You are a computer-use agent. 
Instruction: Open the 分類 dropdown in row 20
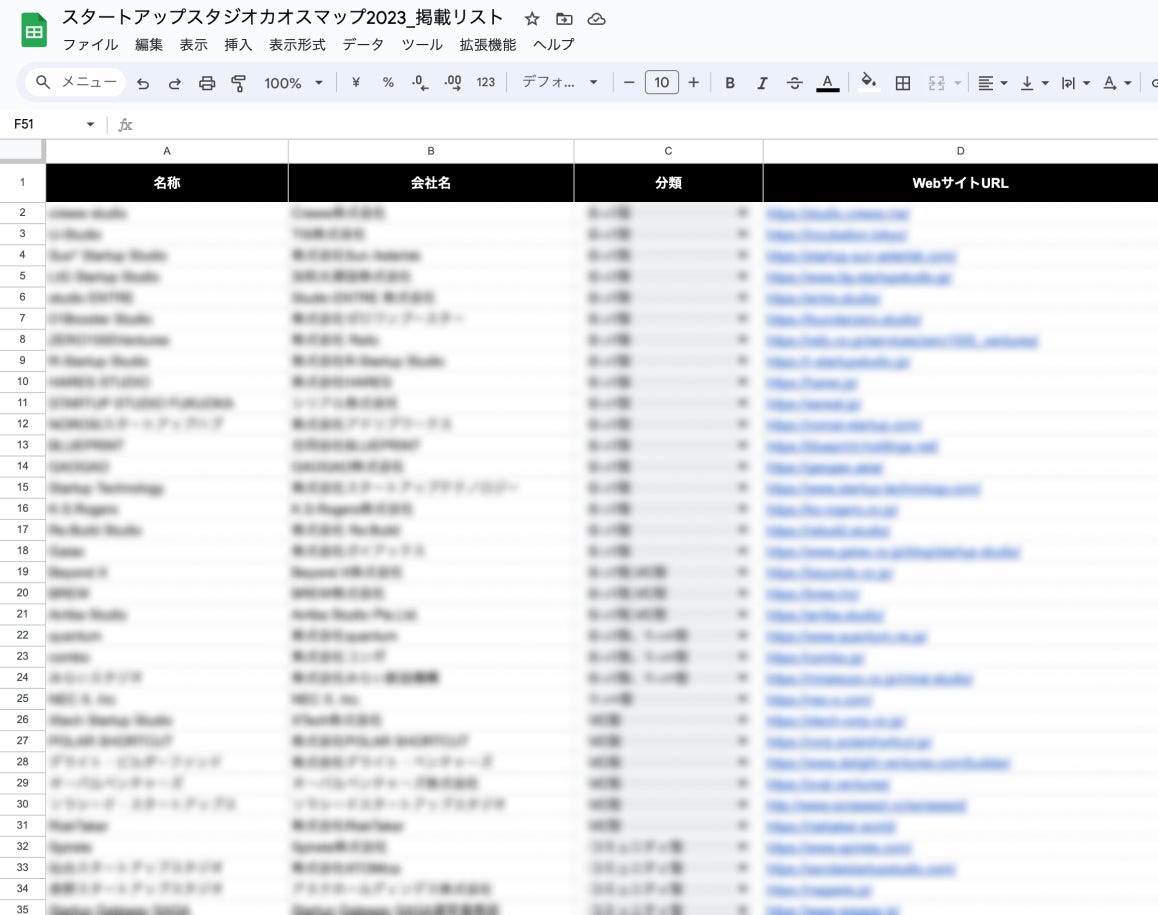pyautogui.click(x=741, y=593)
